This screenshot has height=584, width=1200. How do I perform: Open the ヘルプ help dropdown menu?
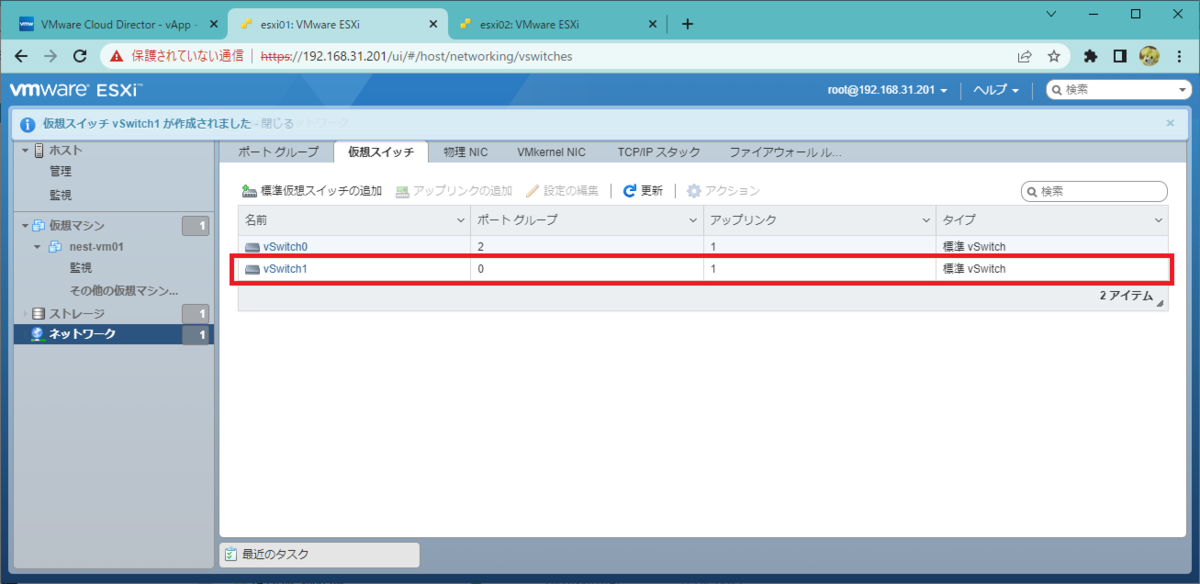point(996,90)
